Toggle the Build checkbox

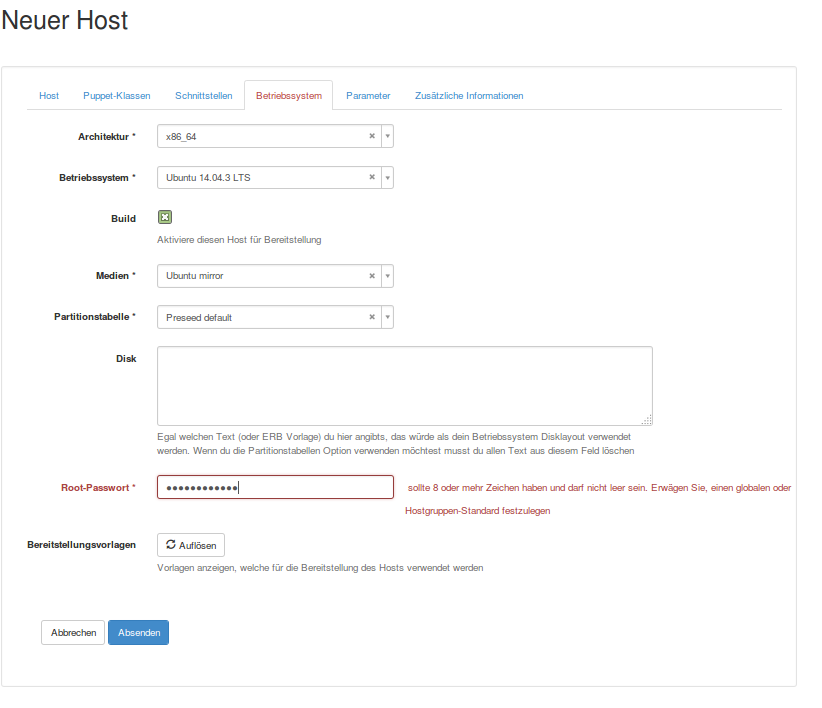click(x=165, y=218)
